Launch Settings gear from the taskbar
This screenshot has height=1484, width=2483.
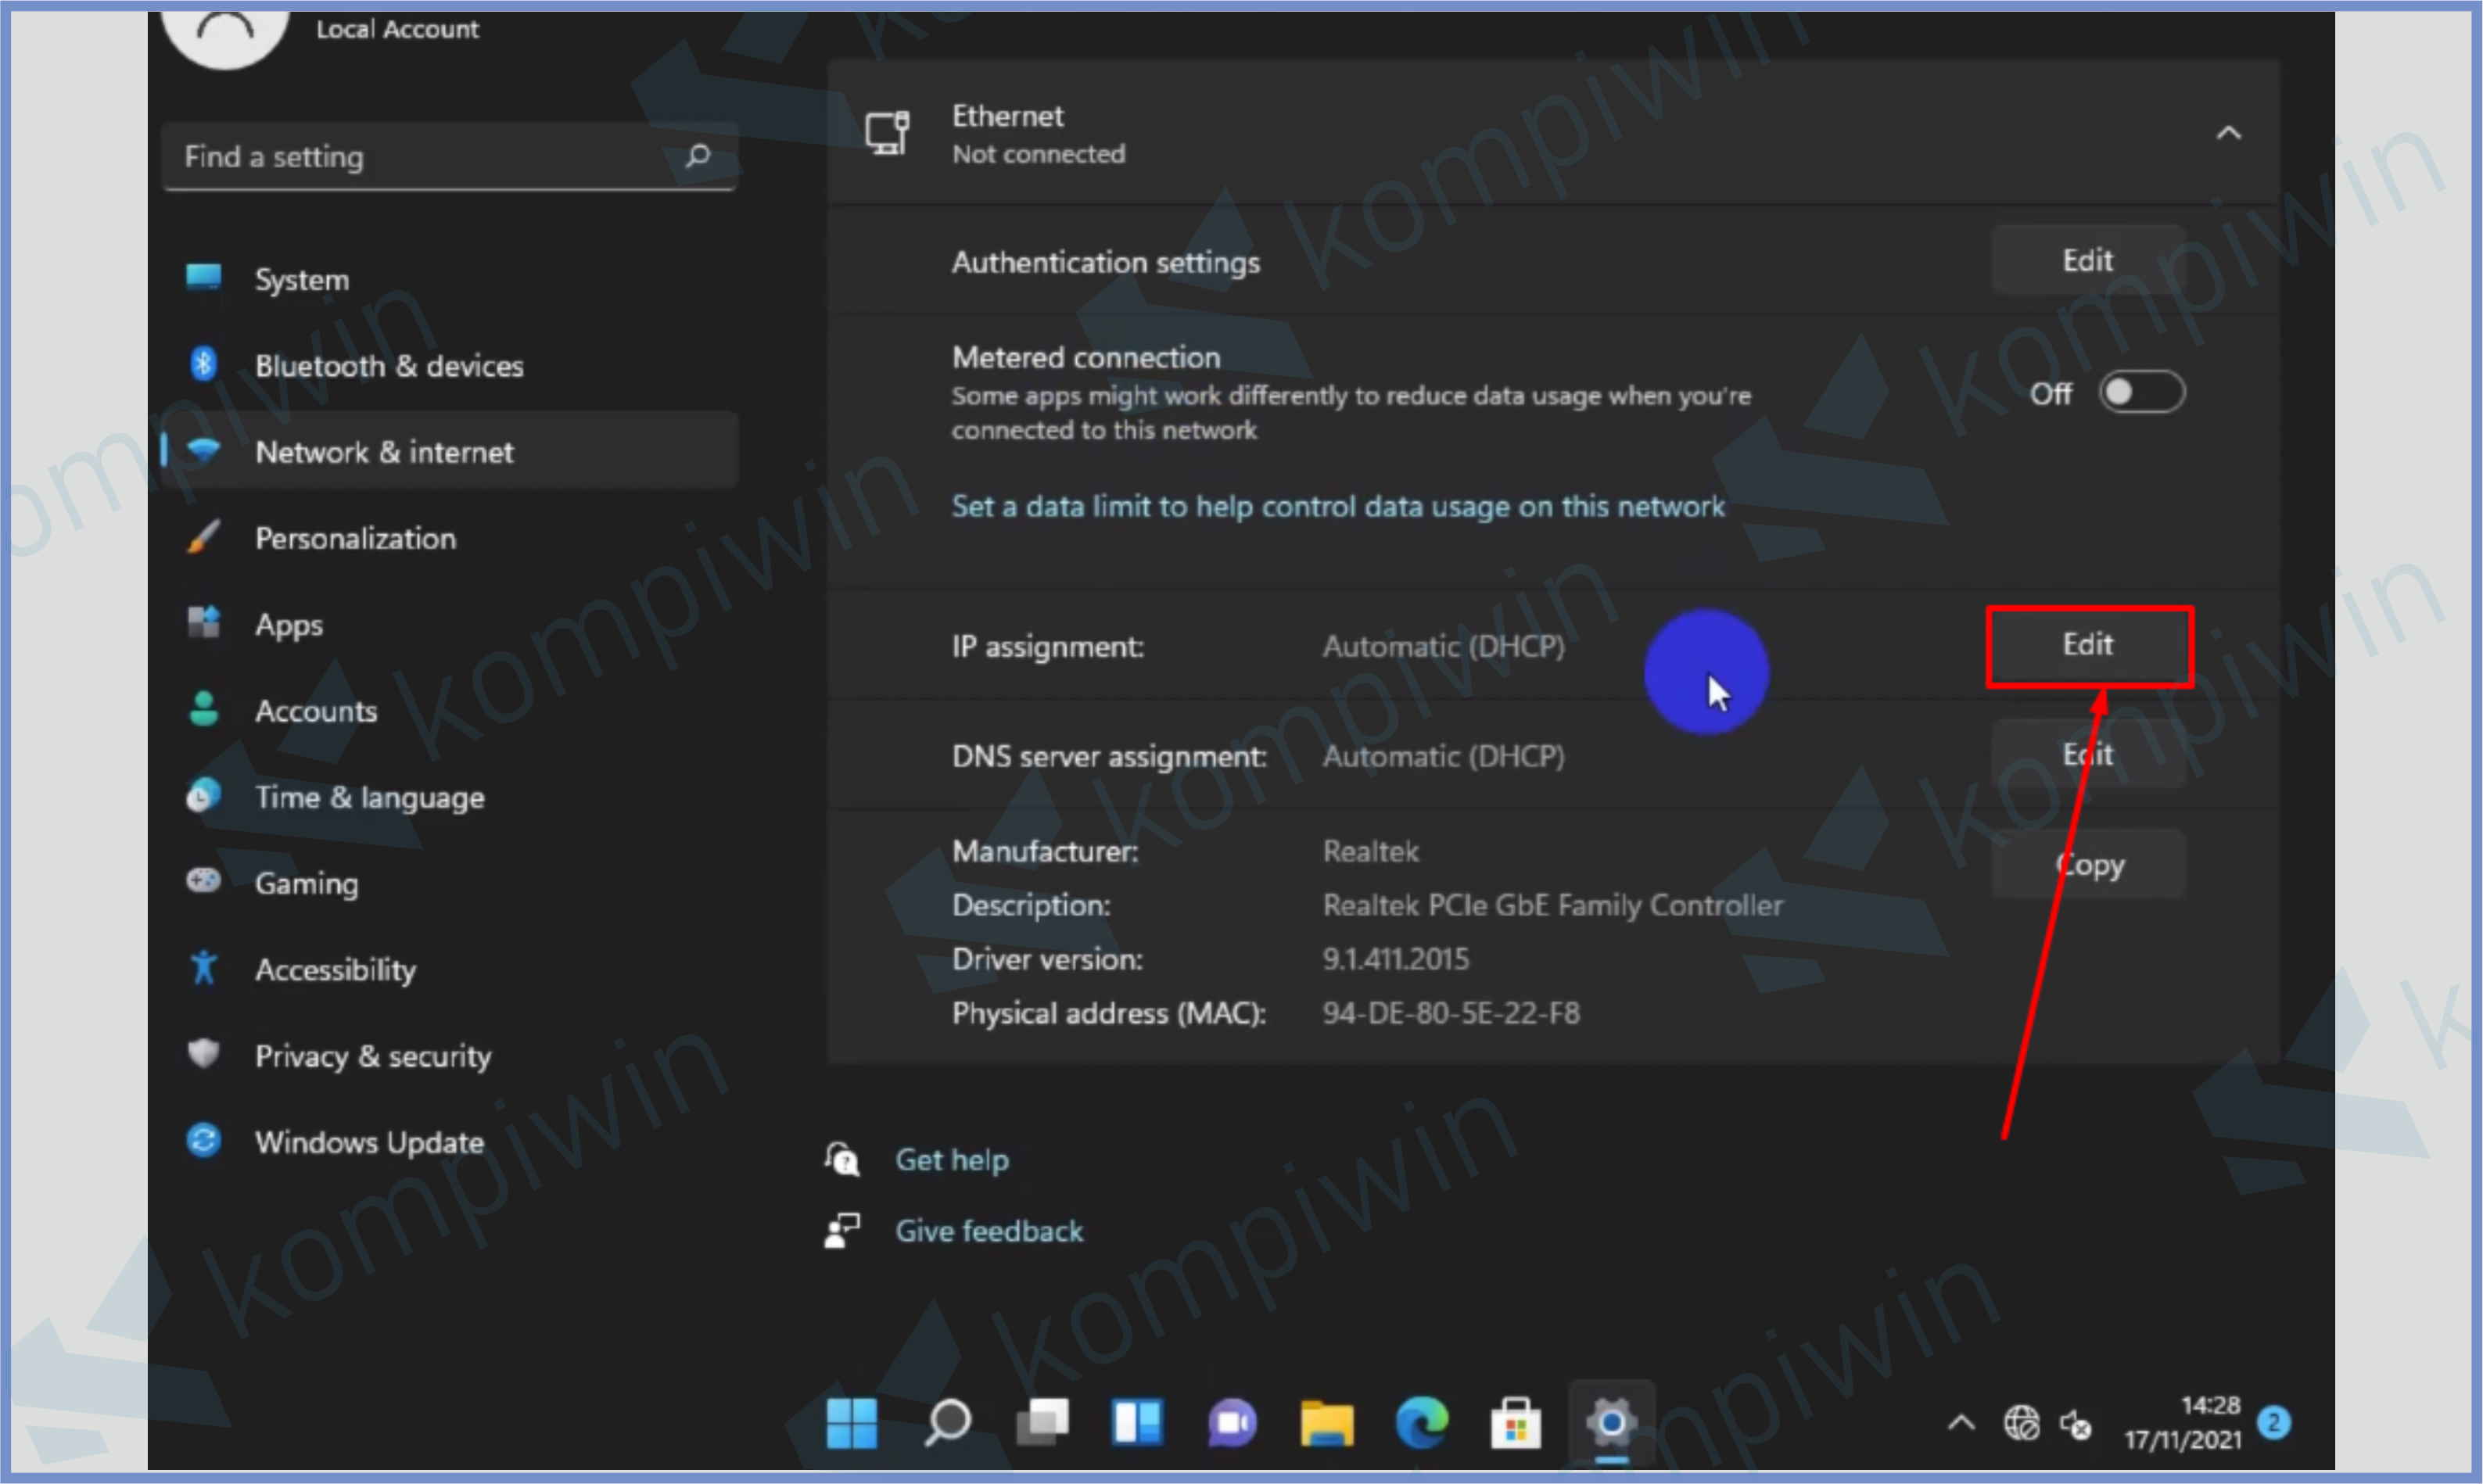[x=1610, y=1423]
